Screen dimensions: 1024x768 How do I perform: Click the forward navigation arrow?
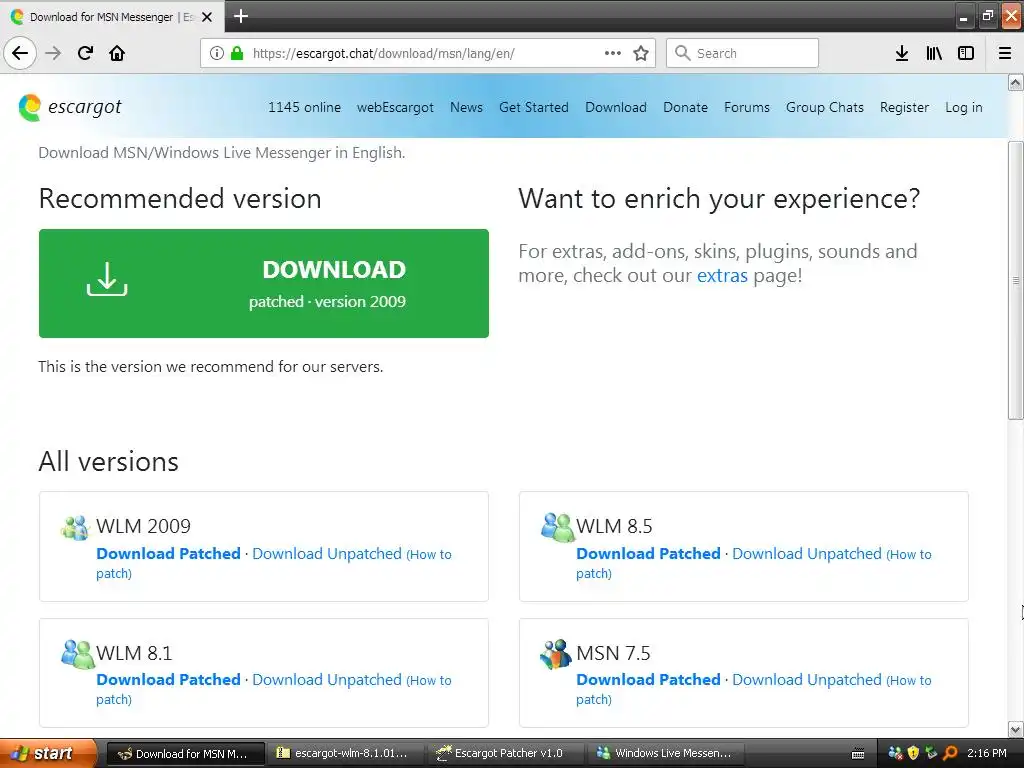pos(53,53)
